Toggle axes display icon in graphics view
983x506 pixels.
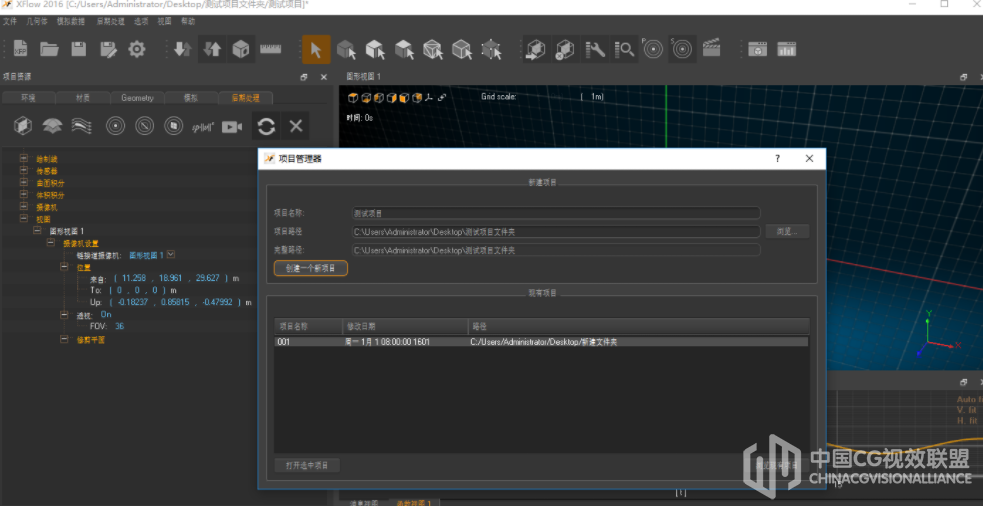[429, 98]
